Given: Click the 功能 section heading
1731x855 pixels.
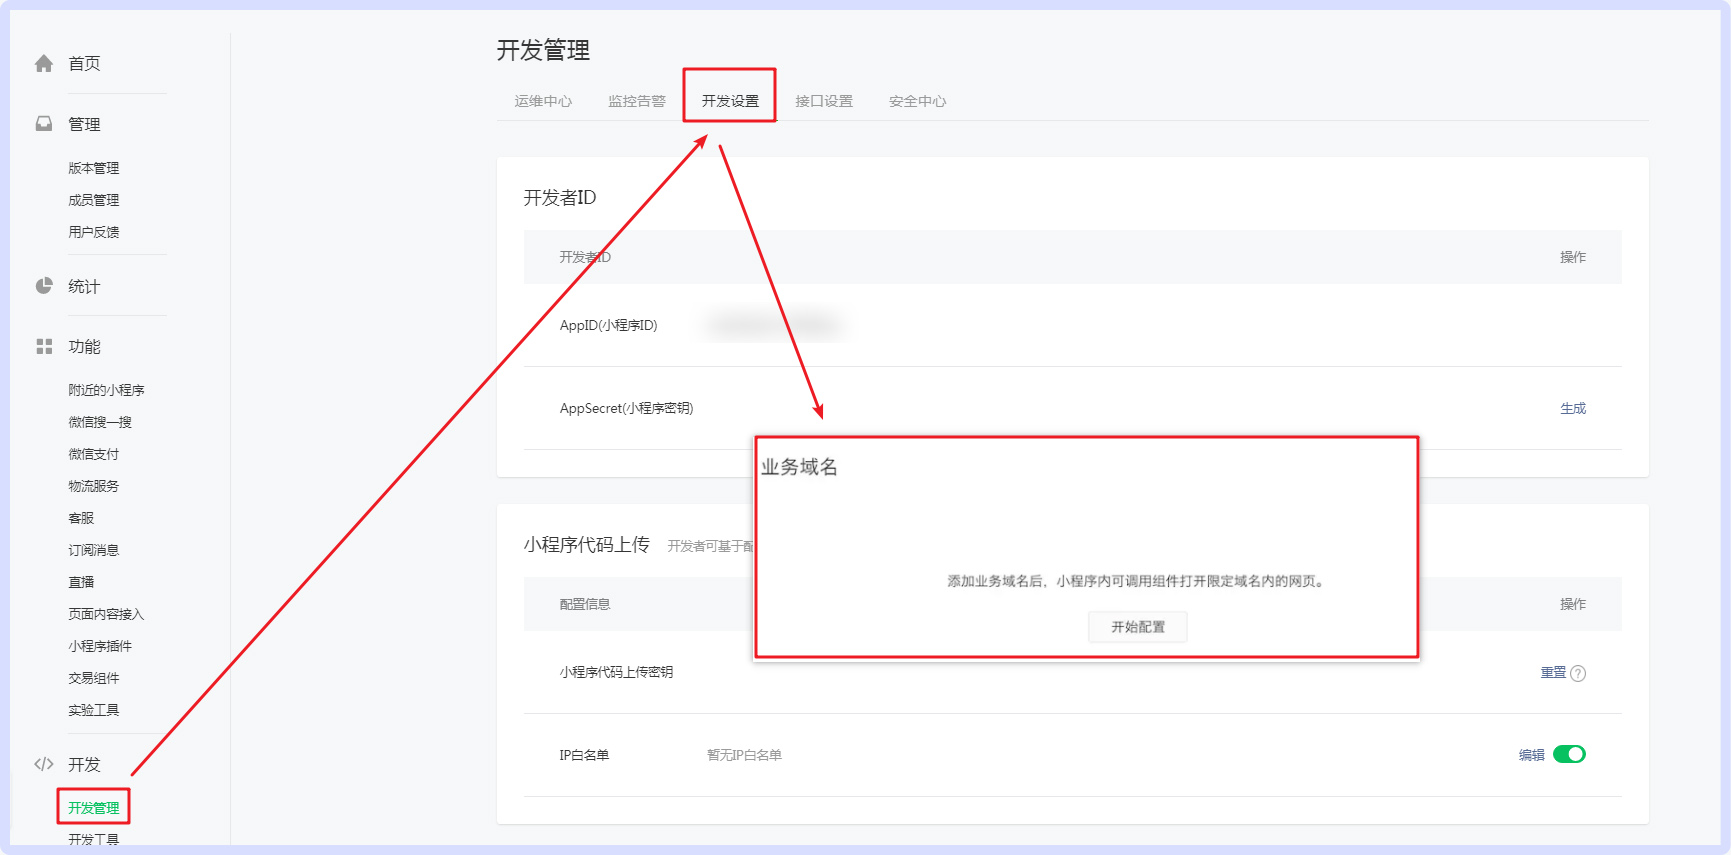Looking at the screenshot, I should tap(84, 346).
